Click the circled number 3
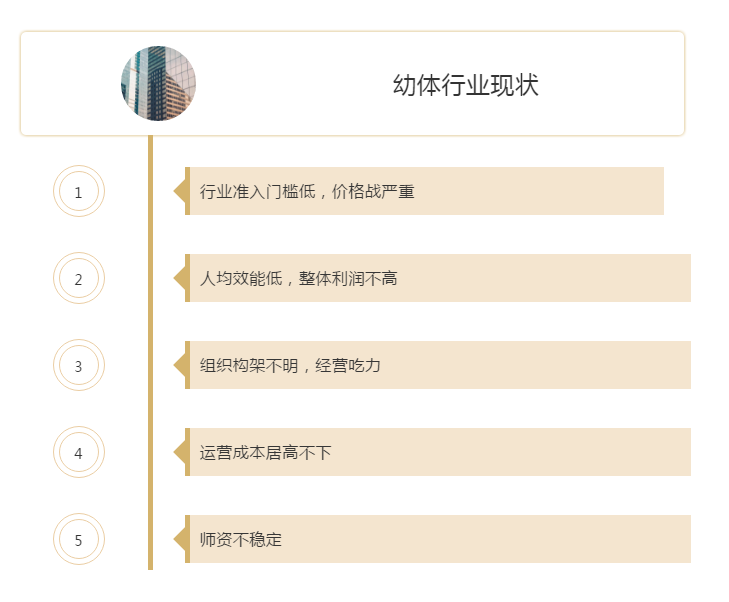The width and height of the screenshot is (729, 602). 79,366
